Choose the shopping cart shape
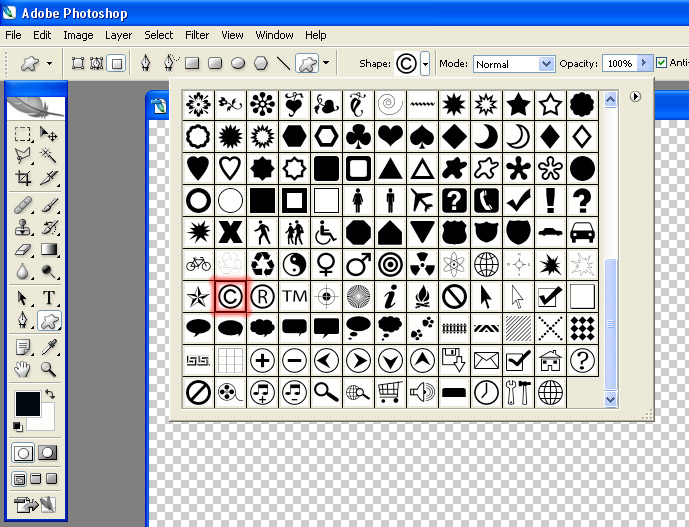Viewport: 689px width, 527px height. click(x=390, y=392)
